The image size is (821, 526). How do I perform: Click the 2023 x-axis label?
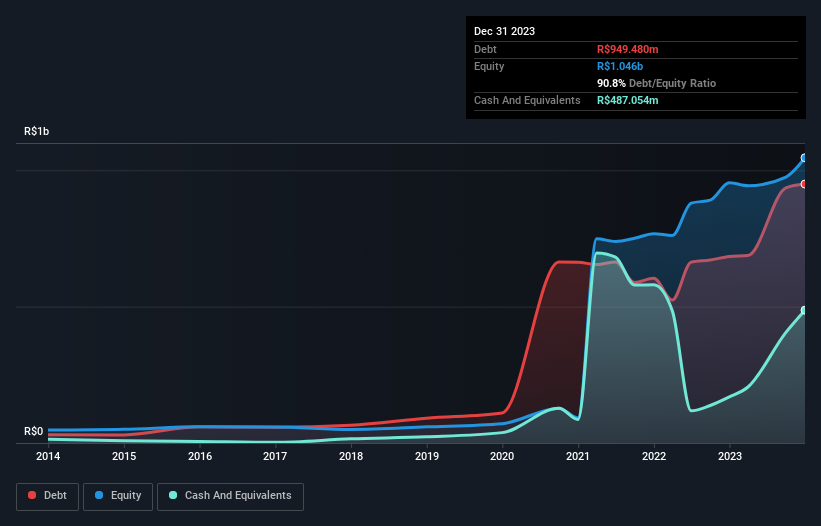[x=730, y=456]
